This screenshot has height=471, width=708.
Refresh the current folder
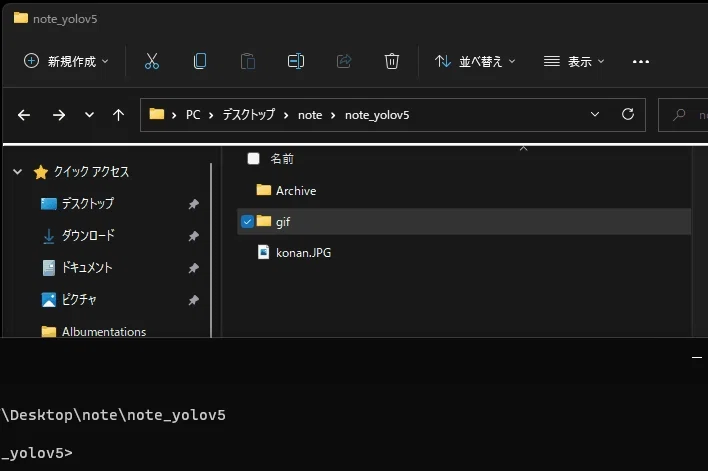click(628, 114)
